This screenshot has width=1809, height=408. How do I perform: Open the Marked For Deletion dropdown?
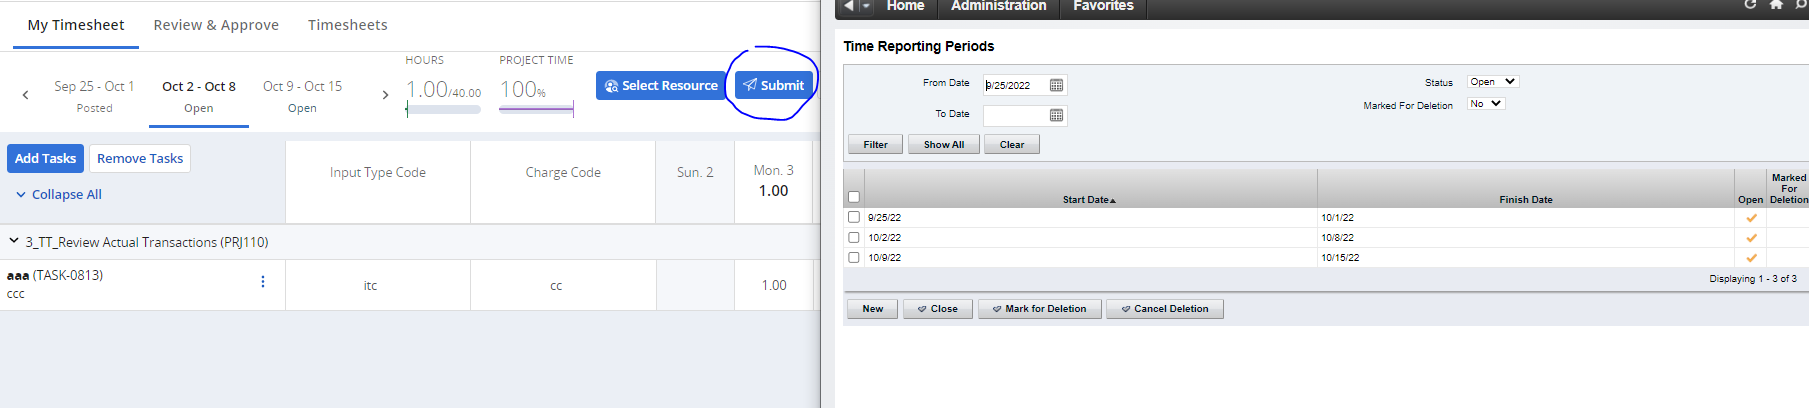click(x=1485, y=104)
